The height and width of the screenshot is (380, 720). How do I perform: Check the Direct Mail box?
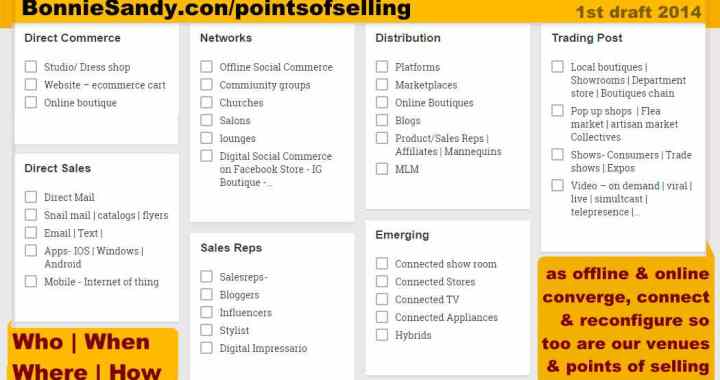31,197
